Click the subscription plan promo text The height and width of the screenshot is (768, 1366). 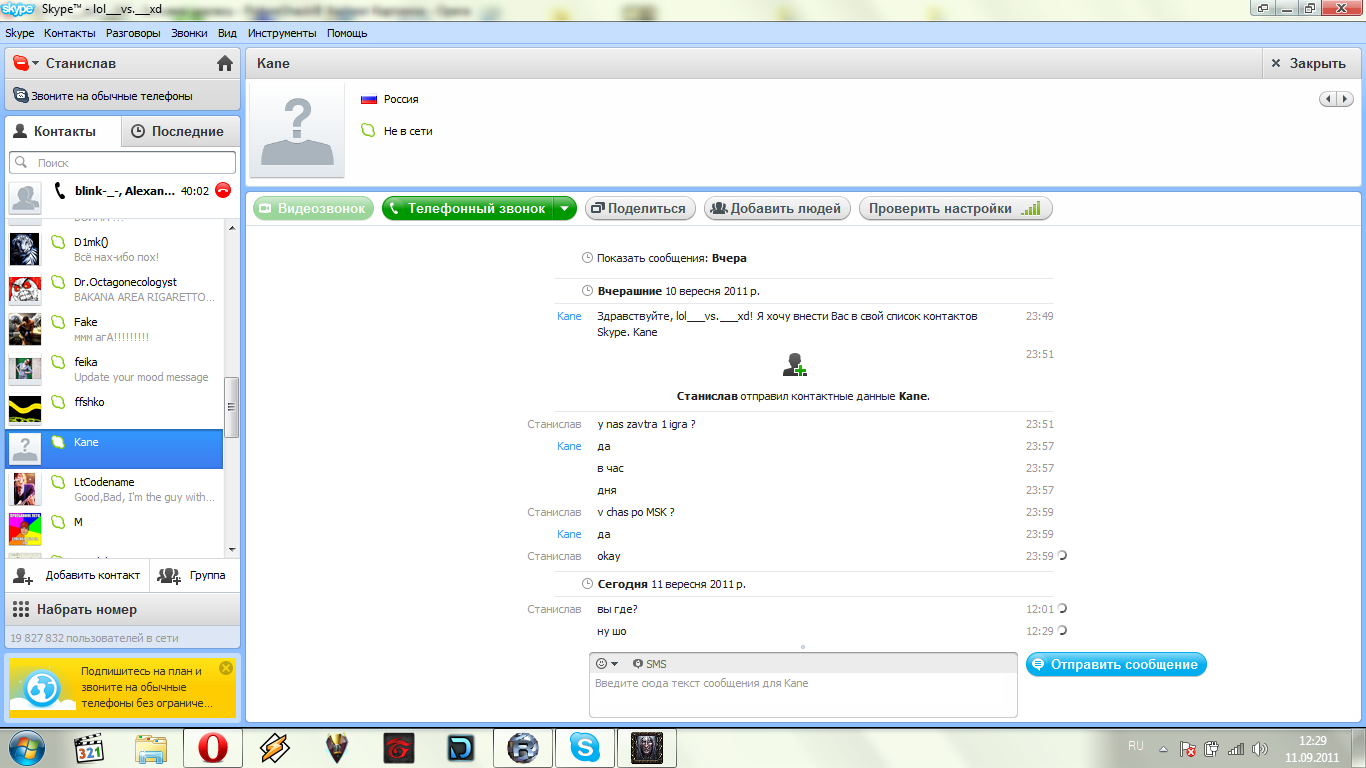click(x=147, y=687)
